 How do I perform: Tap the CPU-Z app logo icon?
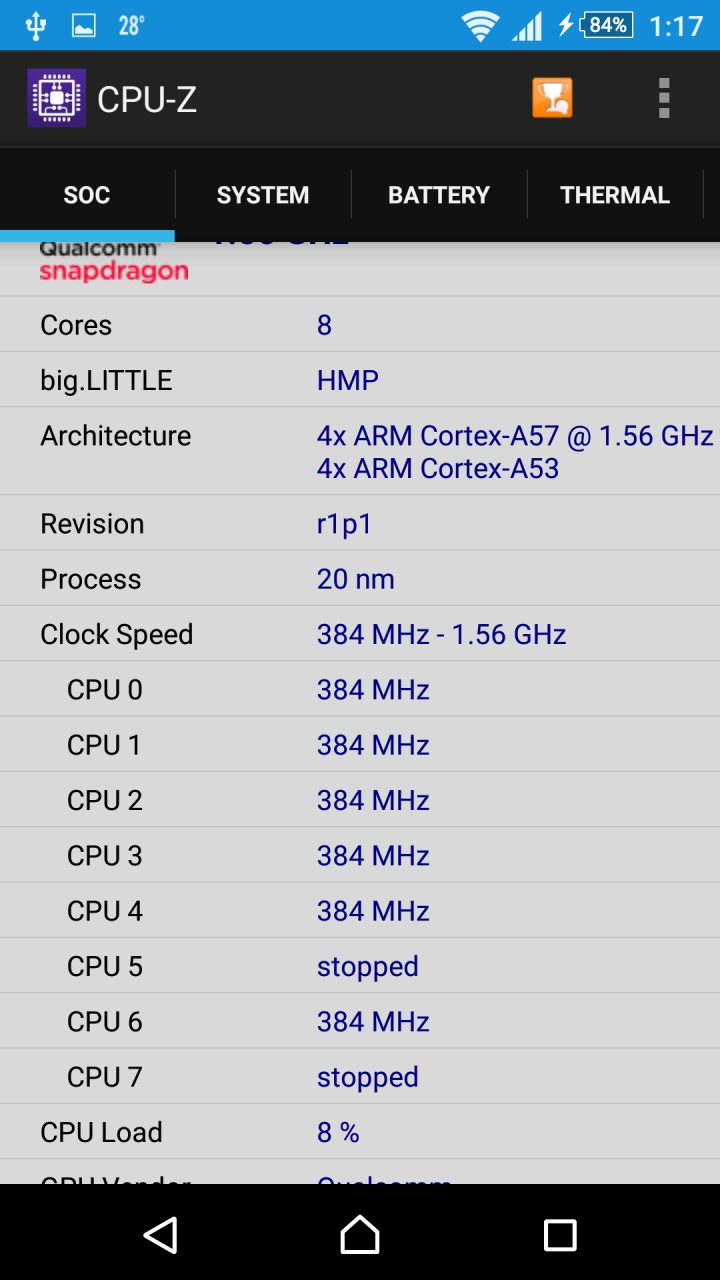(x=56, y=98)
